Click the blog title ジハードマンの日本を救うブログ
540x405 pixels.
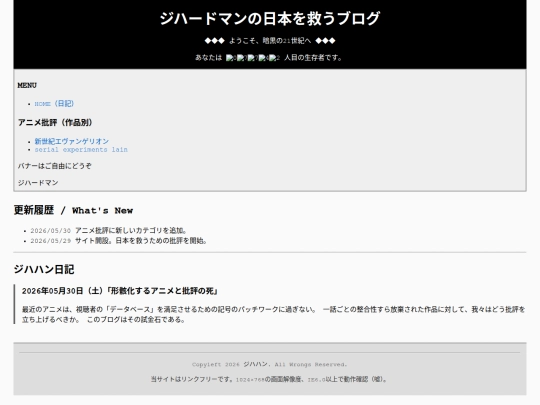click(x=270, y=19)
